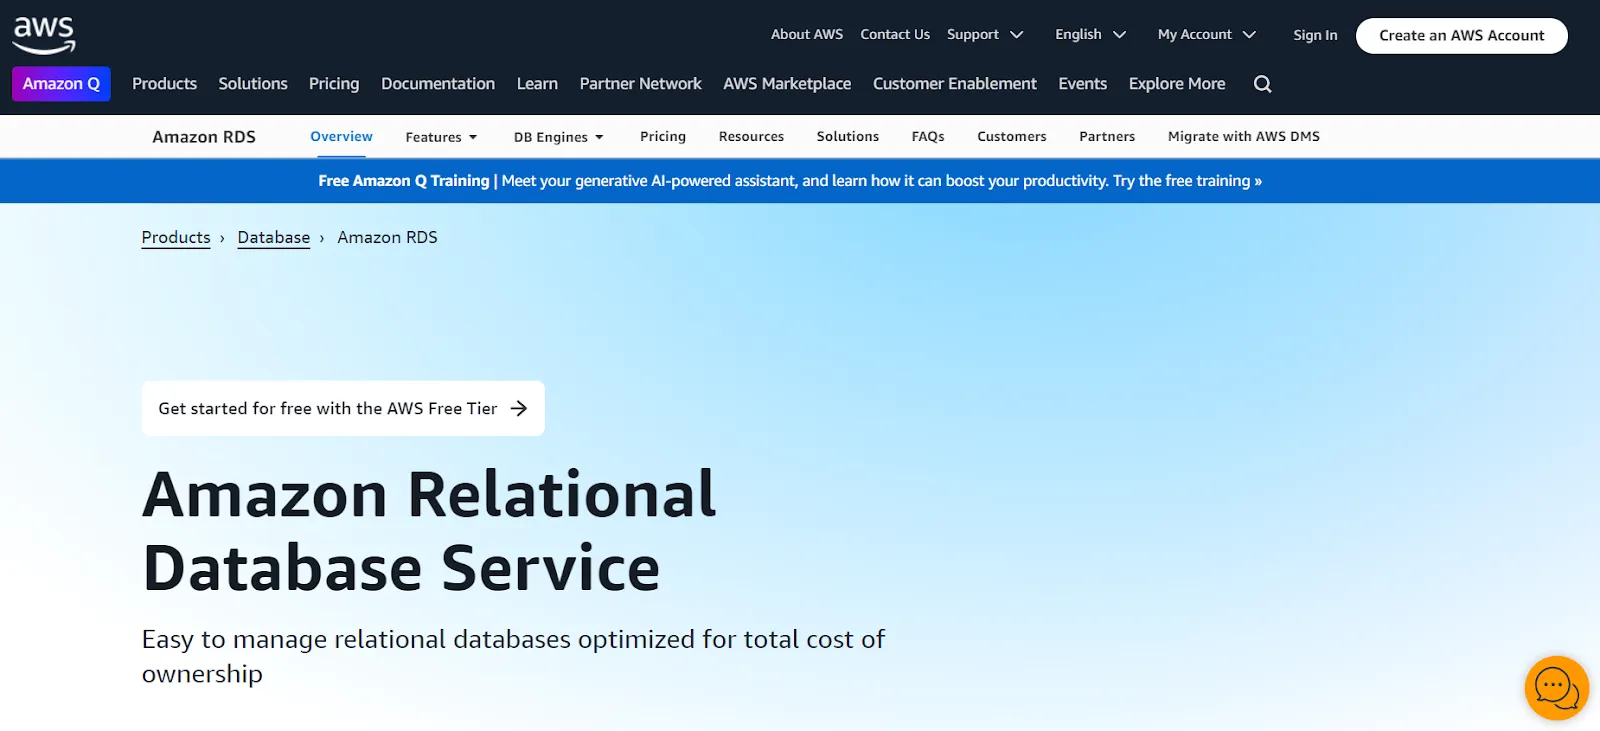1600x731 pixels.
Task: Select the Overview tab
Action: click(x=341, y=137)
